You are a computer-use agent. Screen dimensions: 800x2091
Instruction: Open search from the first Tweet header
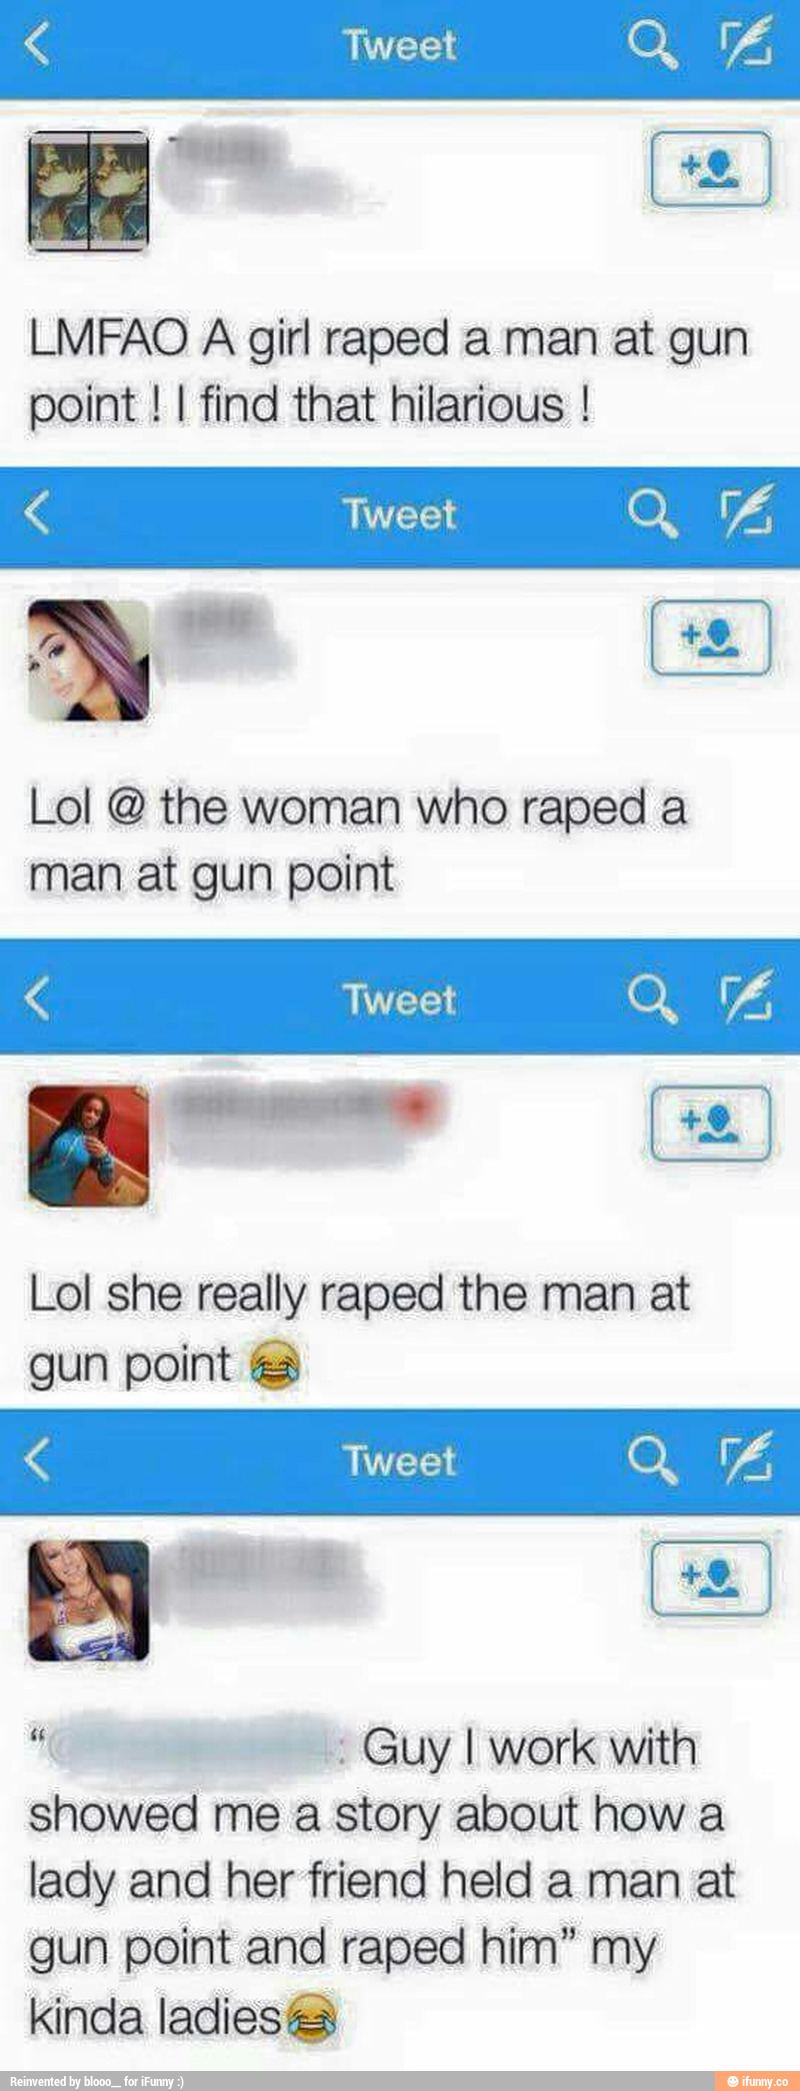[652, 44]
